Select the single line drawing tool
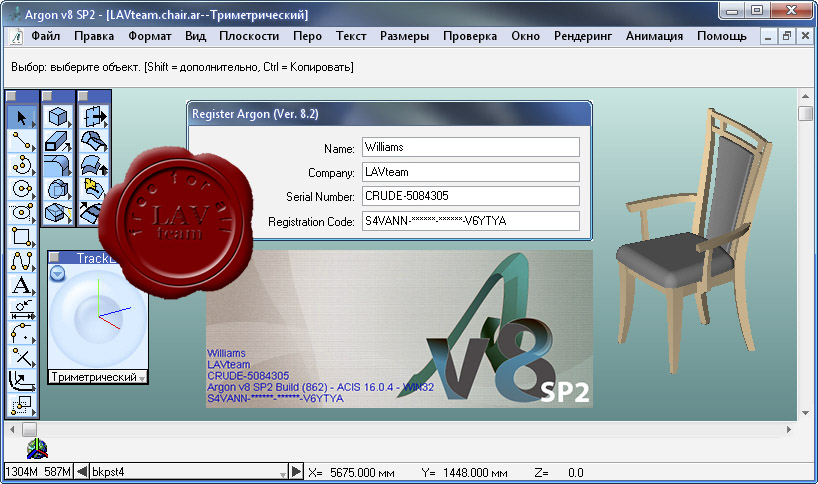Image resolution: width=818 pixels, height=484 pixels. 22,141
